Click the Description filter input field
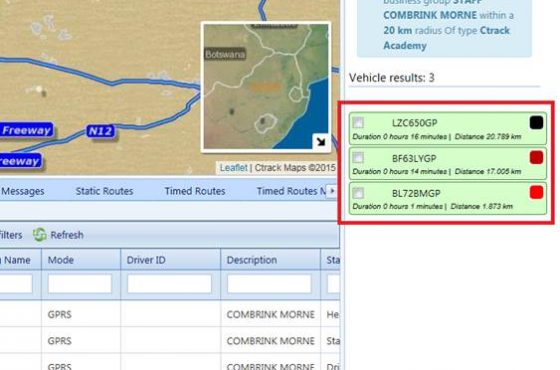Viewport: 560px width, 370px height. pos(269,284)
